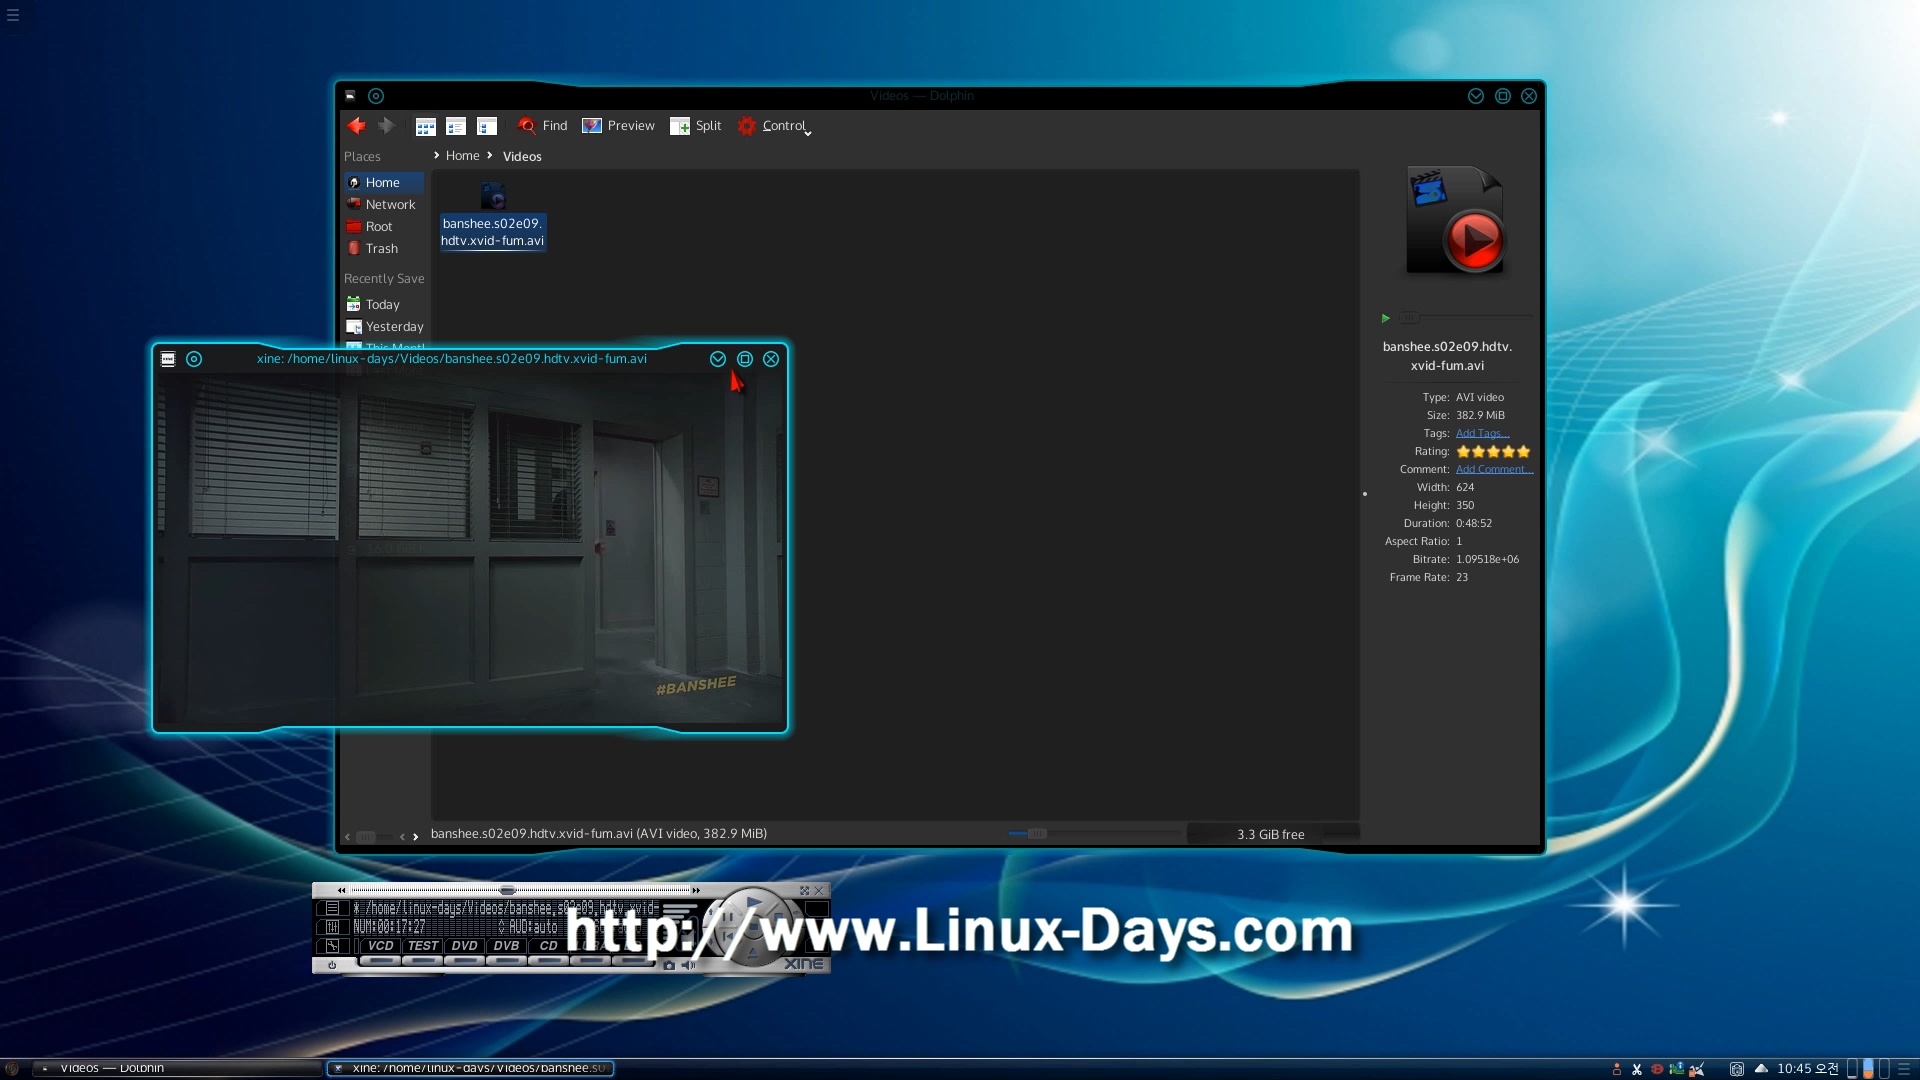
Task: Toggle mute with the xine speaker icon
Action: (688, 966)
